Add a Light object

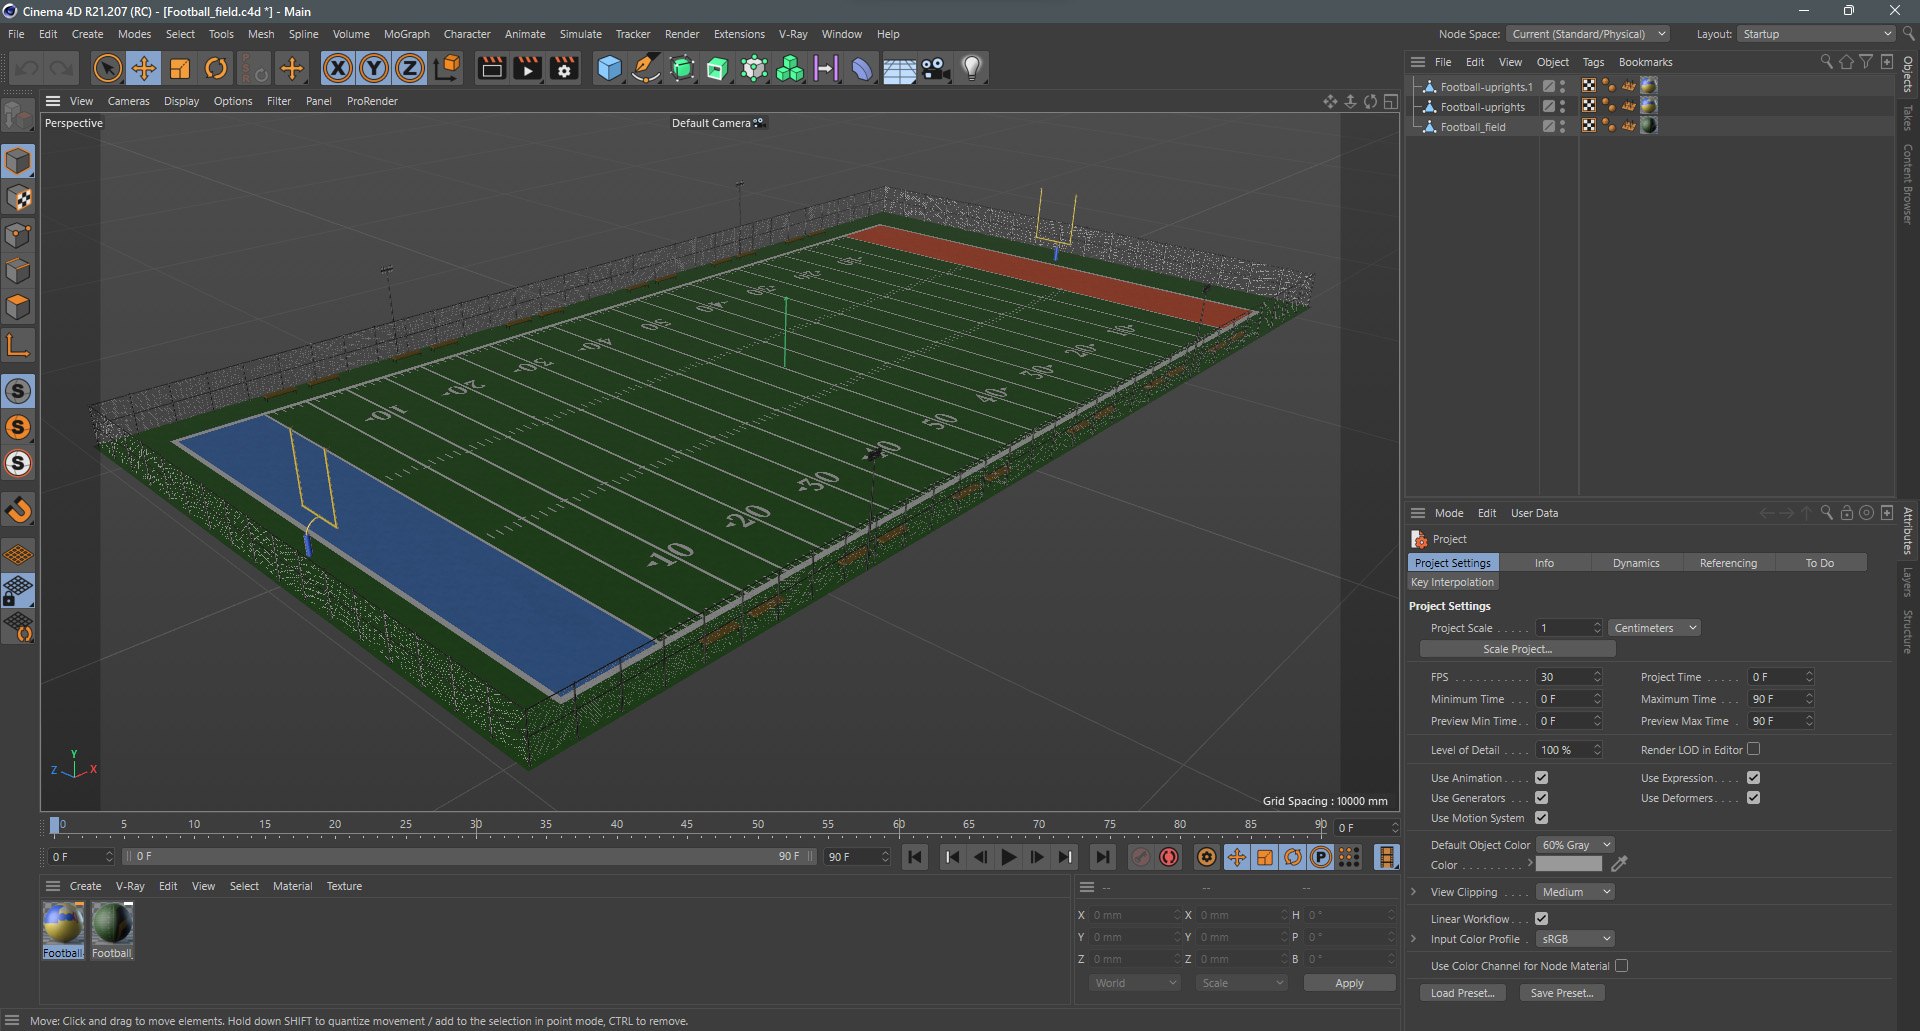point(972,68)
